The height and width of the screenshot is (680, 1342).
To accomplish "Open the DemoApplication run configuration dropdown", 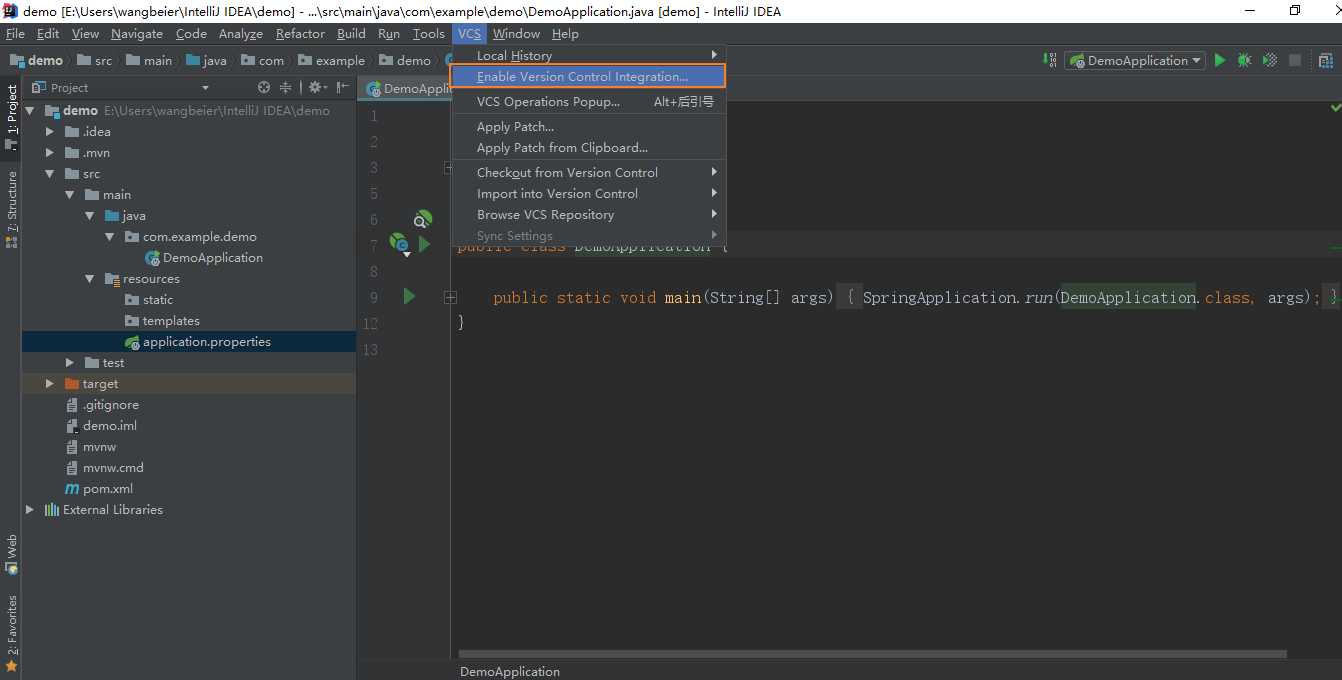I will (1135, 61).
